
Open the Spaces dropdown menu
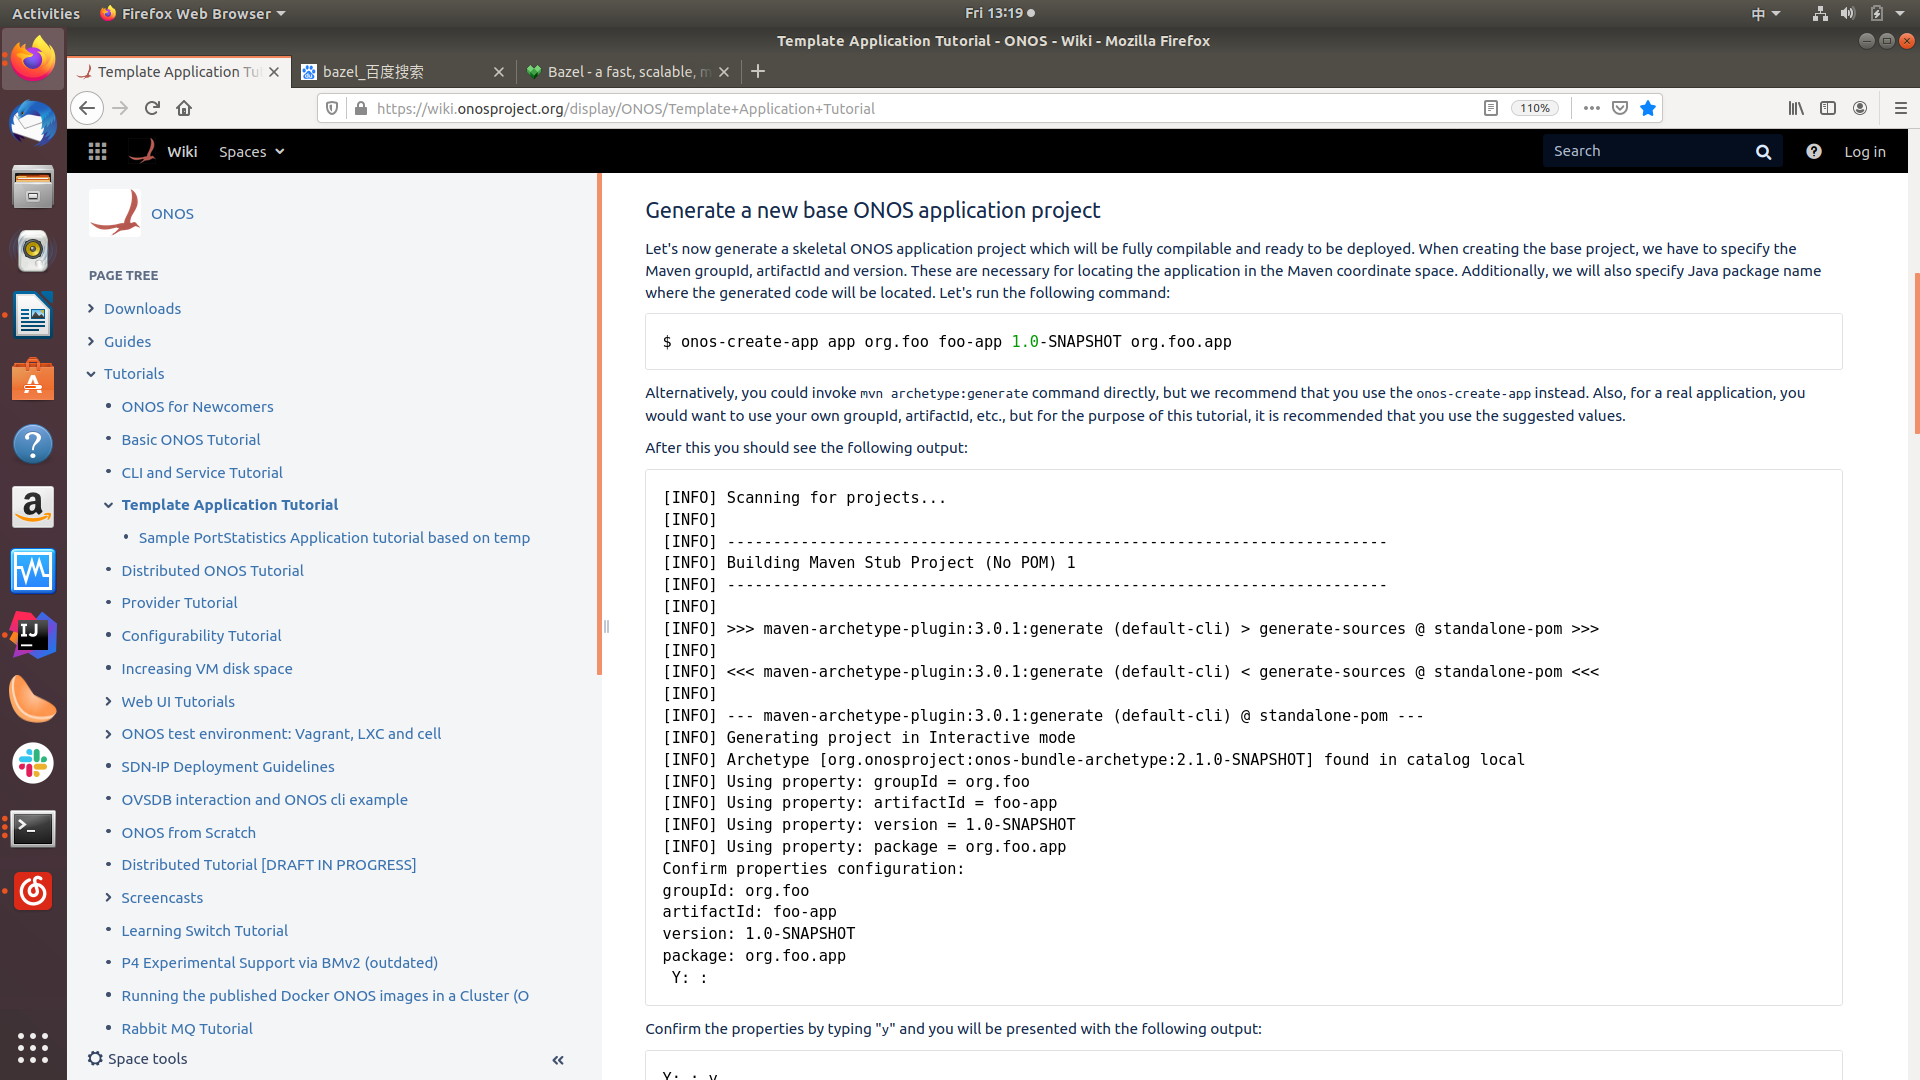click(251, 151)
